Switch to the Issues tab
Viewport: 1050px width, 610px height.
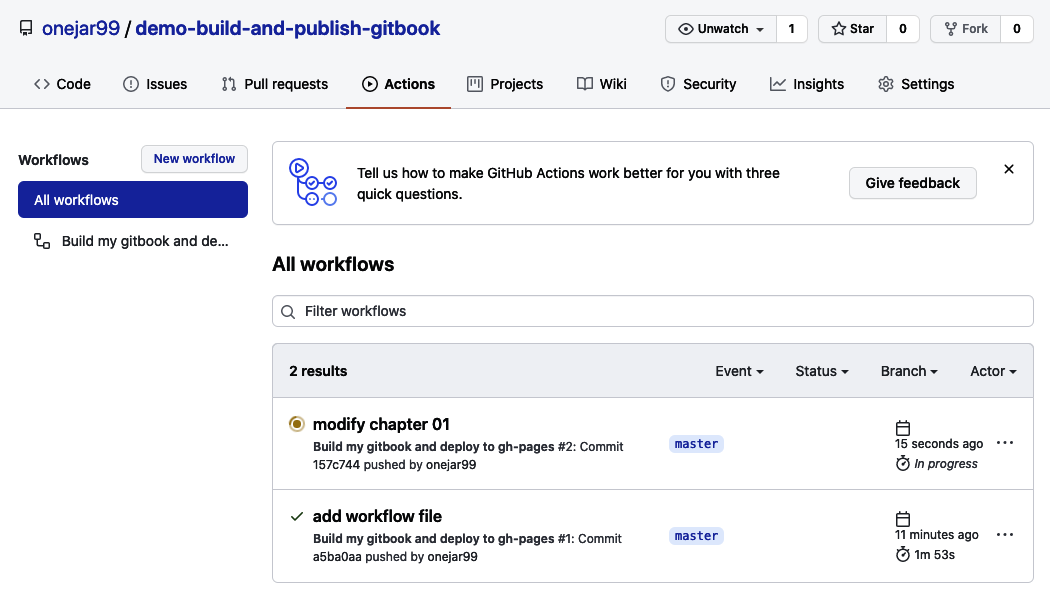pyautogui.click(x=155, y=84)
